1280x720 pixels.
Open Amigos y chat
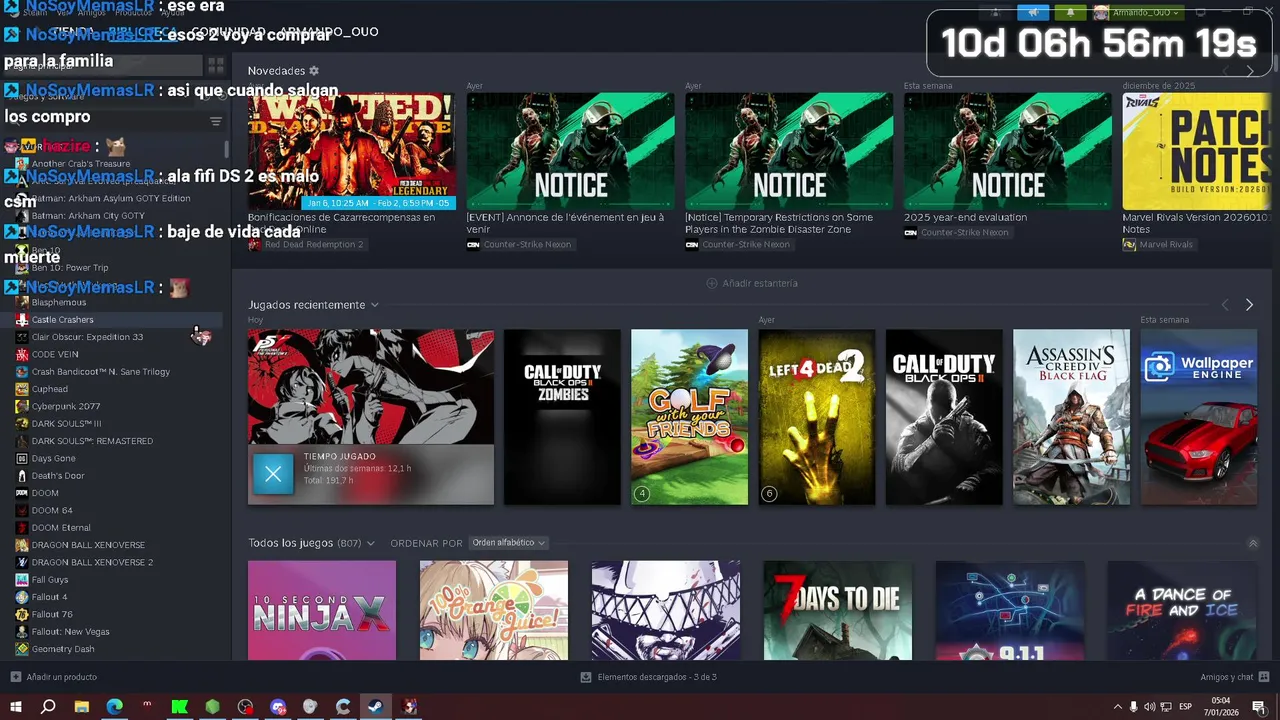click(x=1226, y=677)
